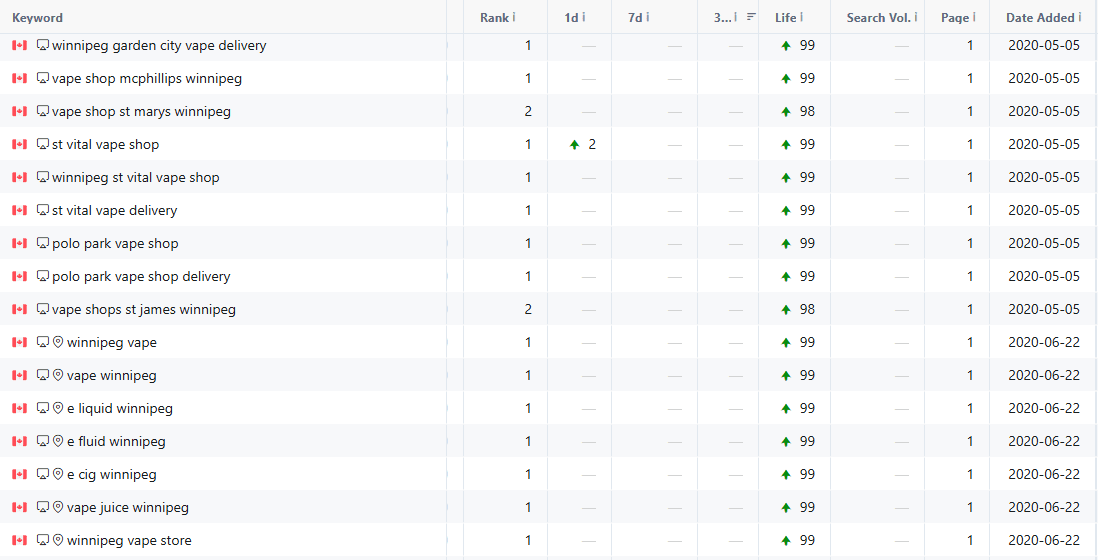Click the Search Vol. info icon
Screen dimensions: 1098x560
point(915,17)
